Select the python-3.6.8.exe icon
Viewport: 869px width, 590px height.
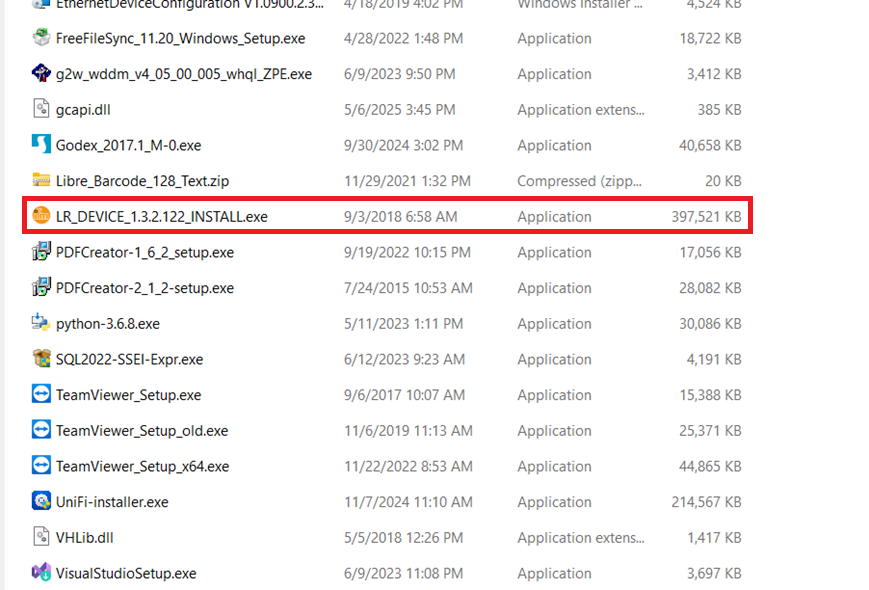coord(41,323)
